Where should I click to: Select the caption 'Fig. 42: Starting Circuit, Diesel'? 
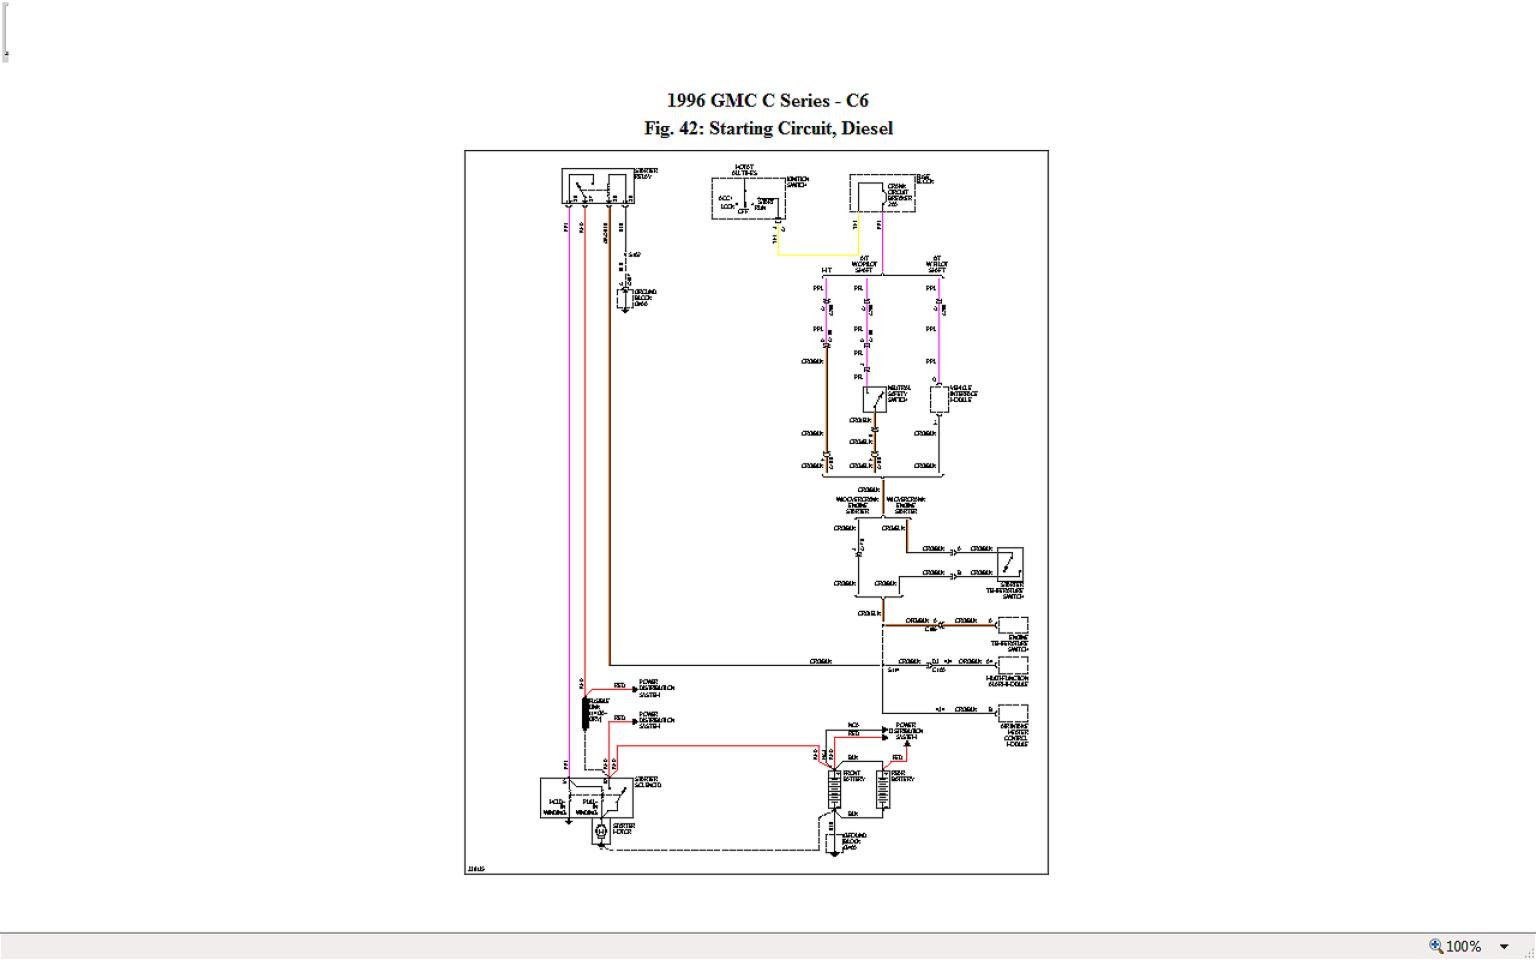point(768,128)
